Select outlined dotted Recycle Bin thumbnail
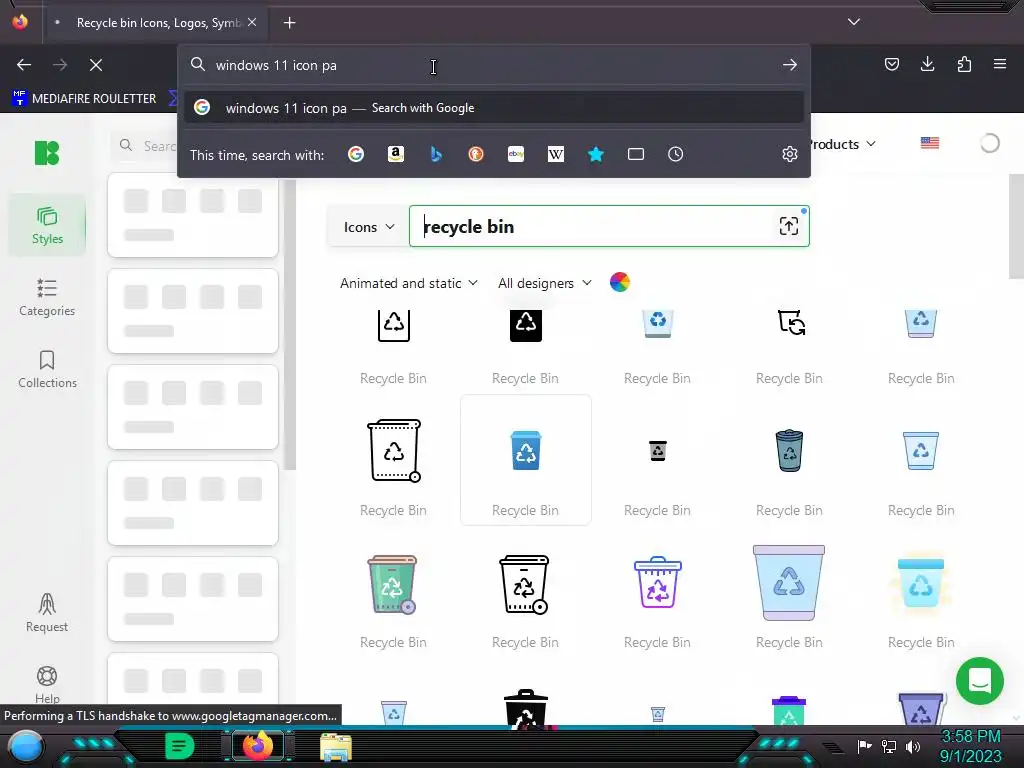1024x768 pixels. point(394,451)
